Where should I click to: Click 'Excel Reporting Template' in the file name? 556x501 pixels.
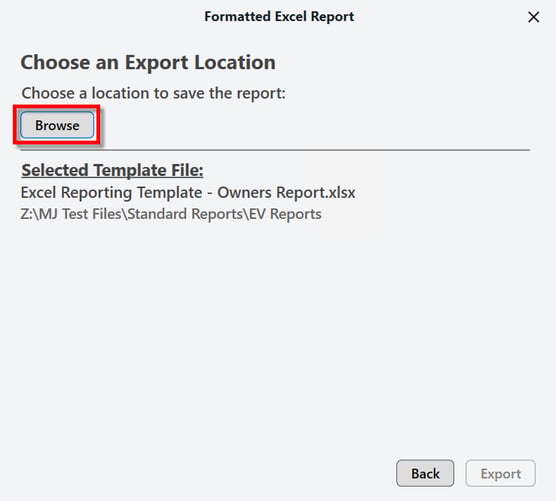click(111, 193)
